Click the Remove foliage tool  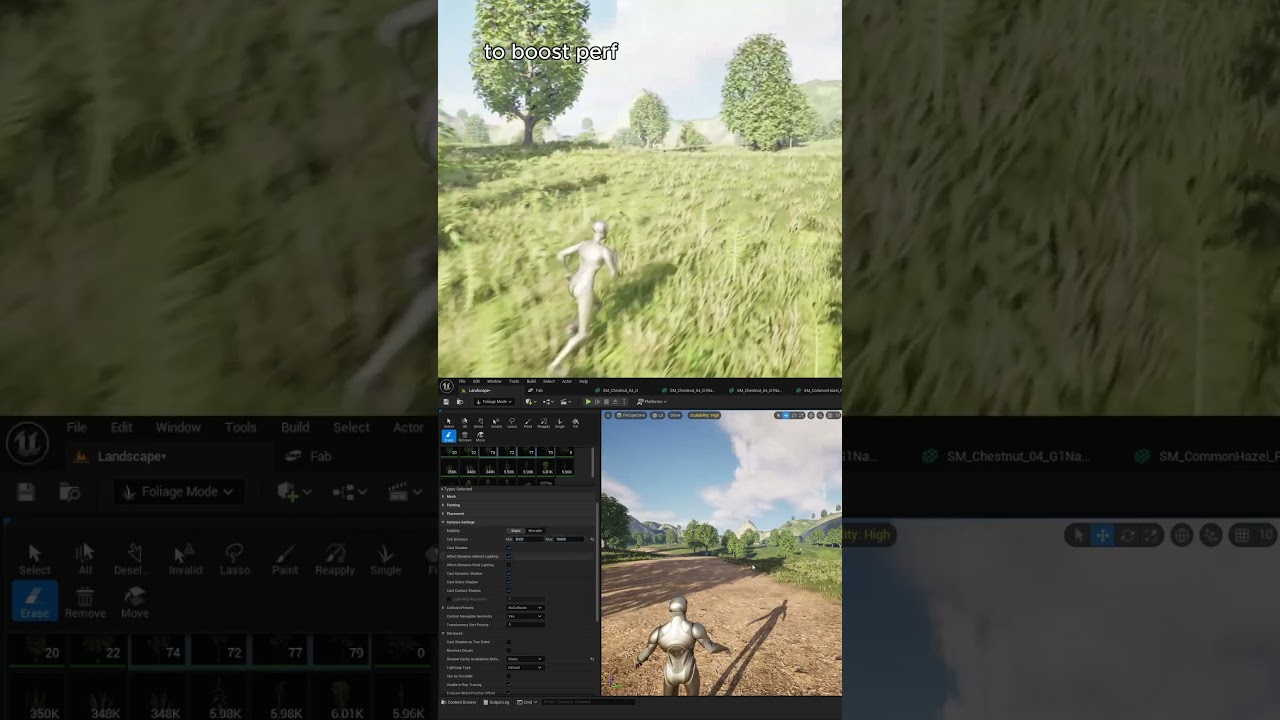point(465,437)
